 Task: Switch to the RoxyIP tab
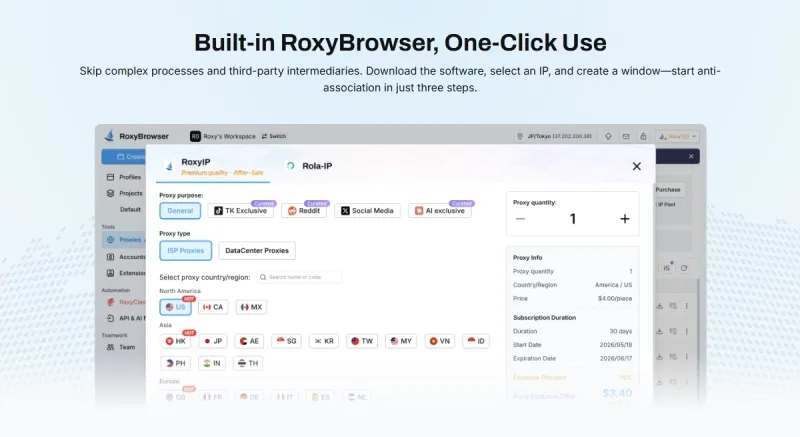tap(213, 166)
